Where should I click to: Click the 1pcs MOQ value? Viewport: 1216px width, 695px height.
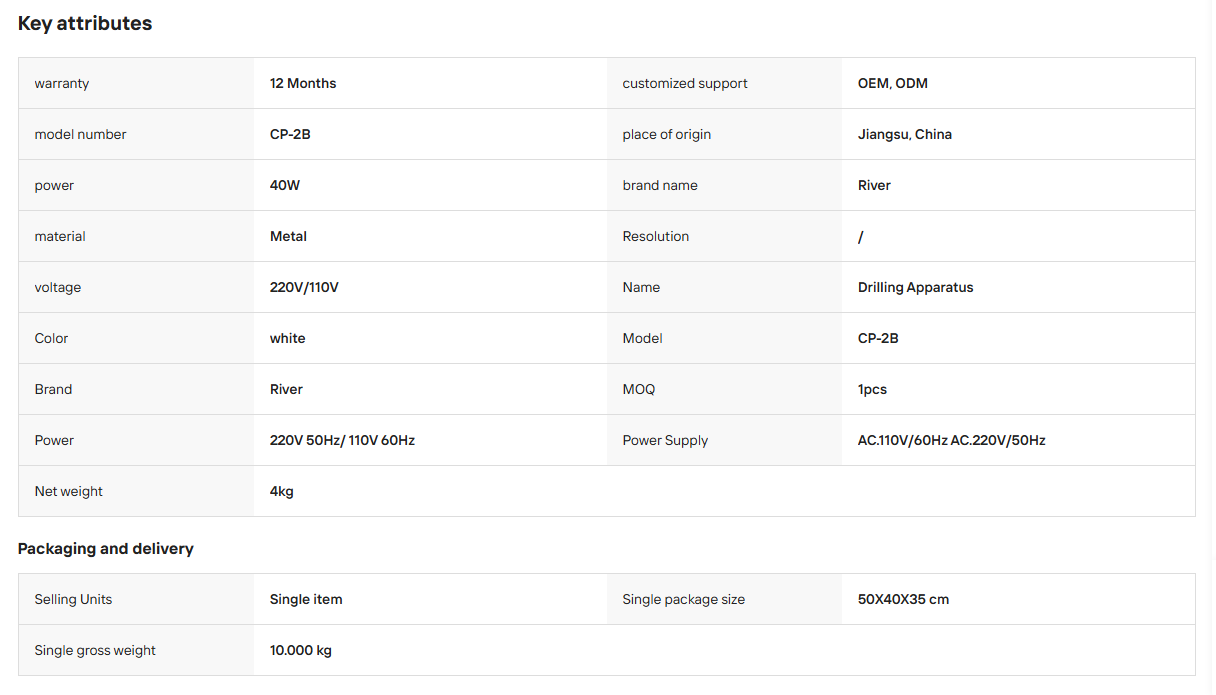pyautogui.click(x=872, y=389)
